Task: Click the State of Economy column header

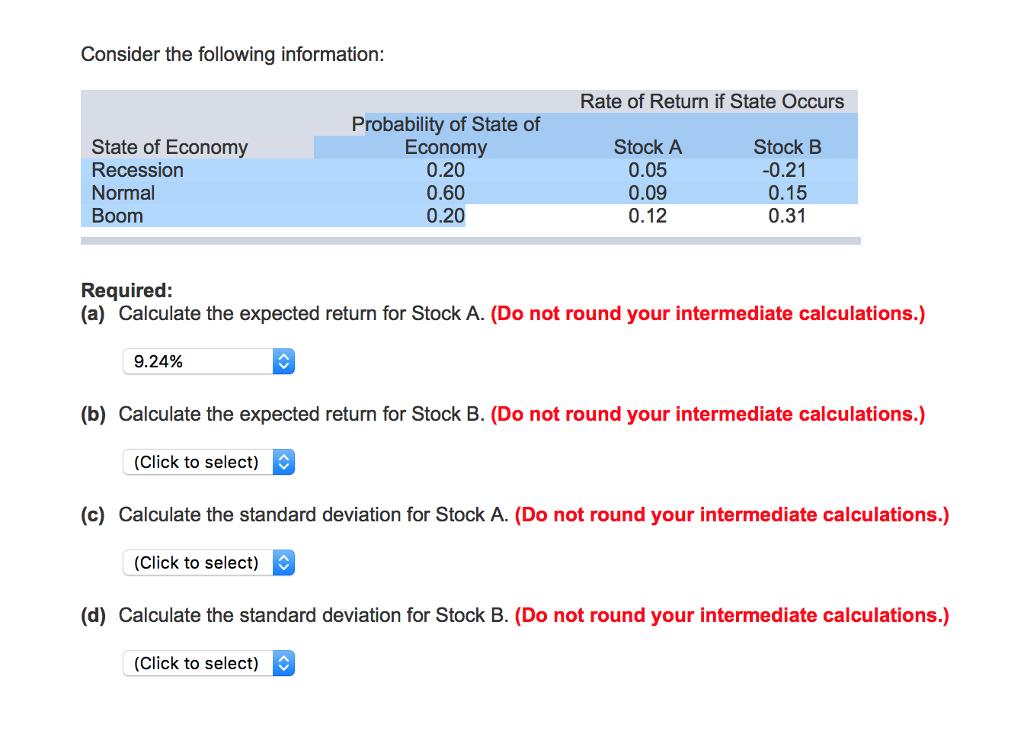Action: (x=169, y=147)
